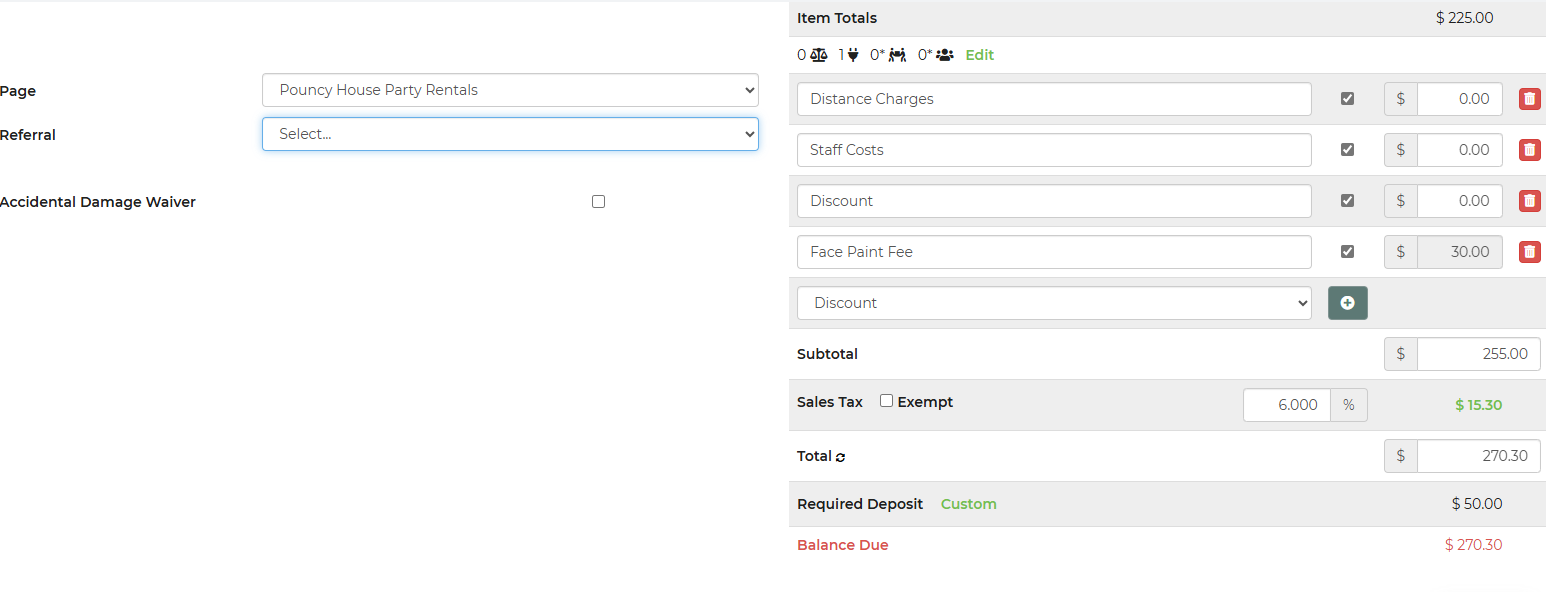Viewport: 1546px width, 592px height.
Task: Uncheck the taxable box for Discount row
Action: 1347,201
